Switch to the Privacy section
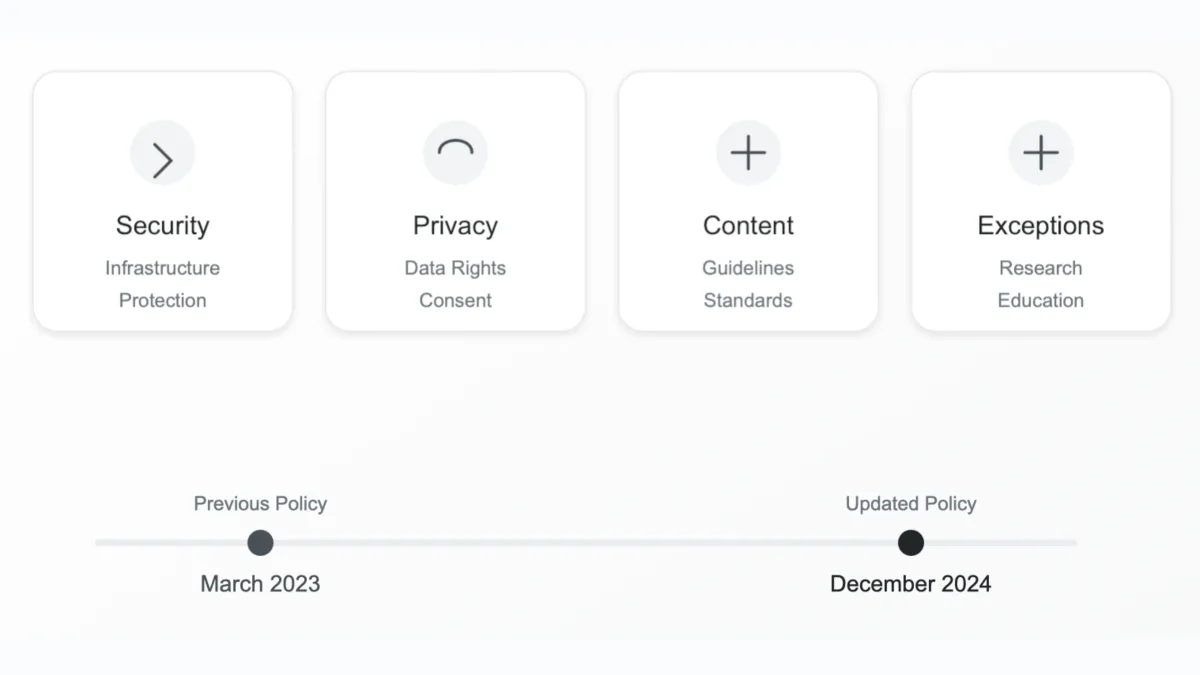1200x675 pixels. (x=455, y=200)
